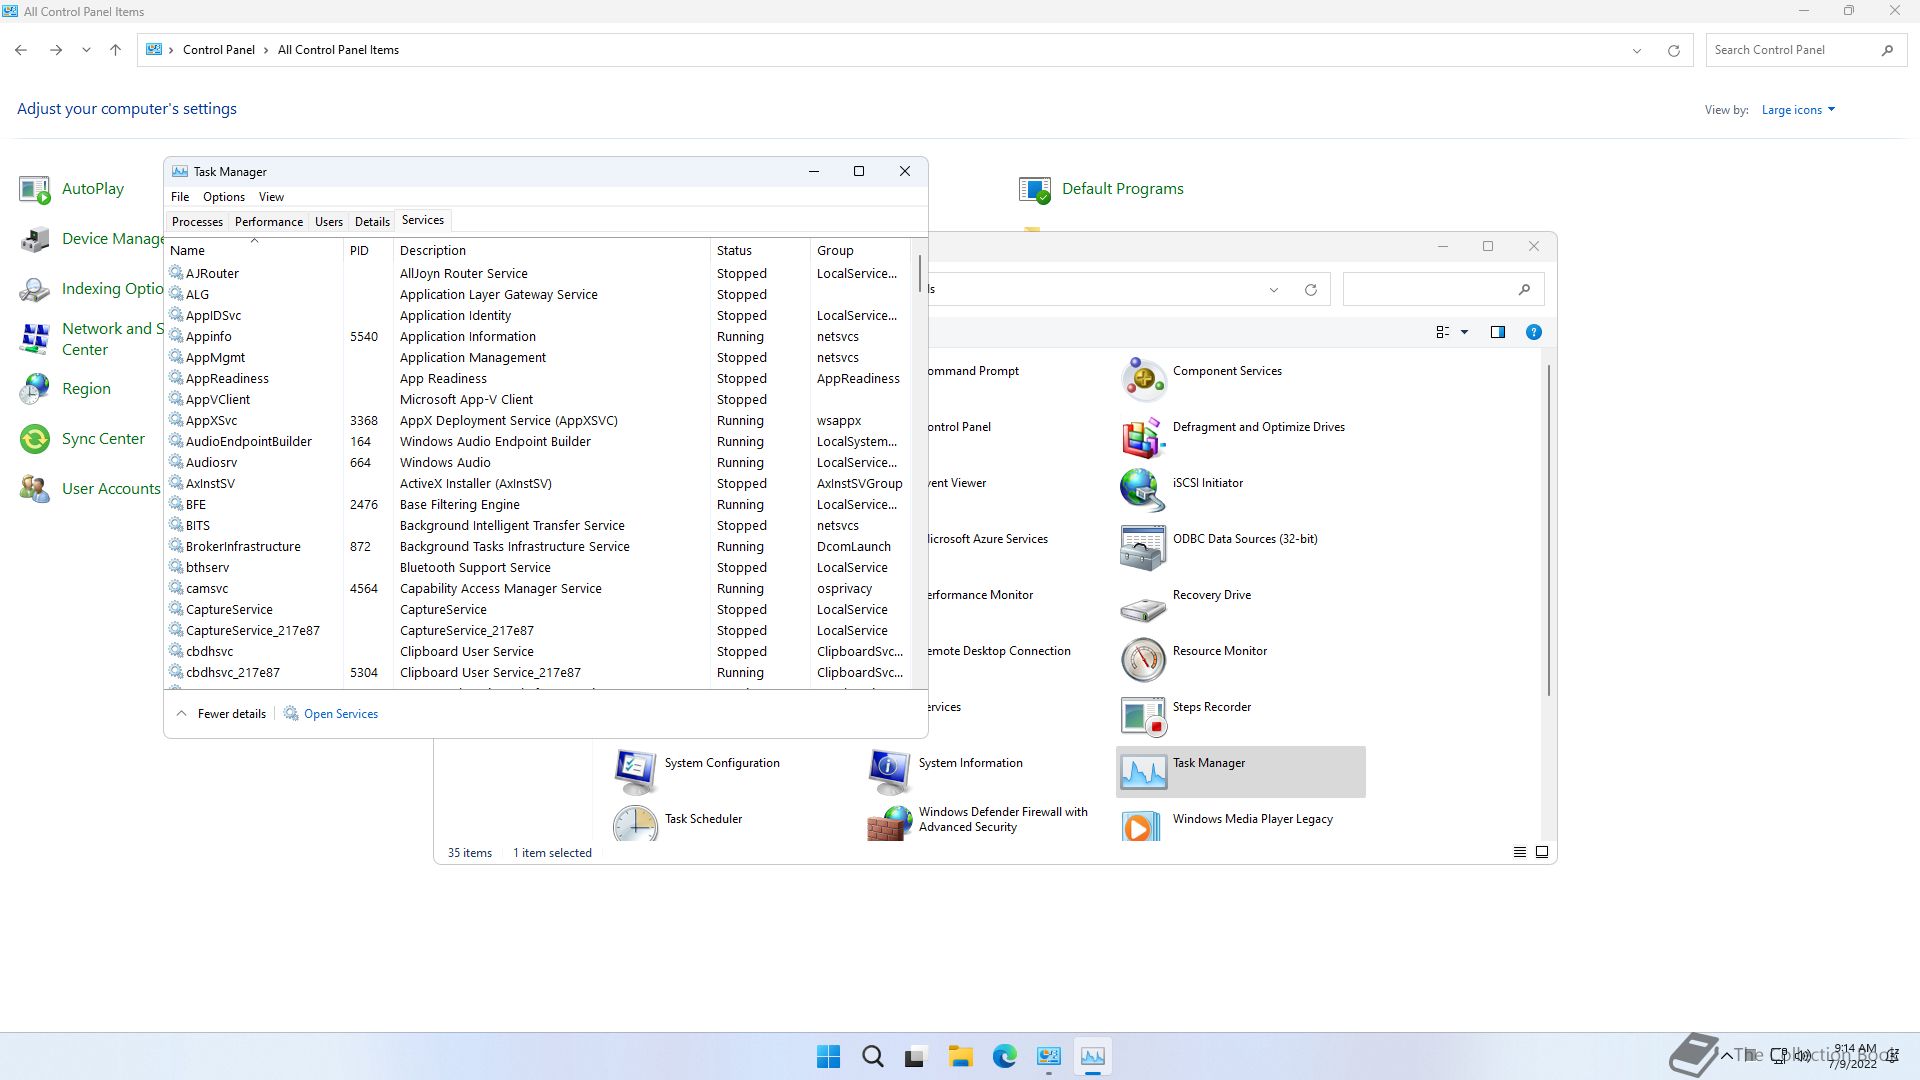Open Task Manager File menu
Image resolution: width=1920 pixels, height=1080 pixels.
pyautogui.click(x=180, y=197)
